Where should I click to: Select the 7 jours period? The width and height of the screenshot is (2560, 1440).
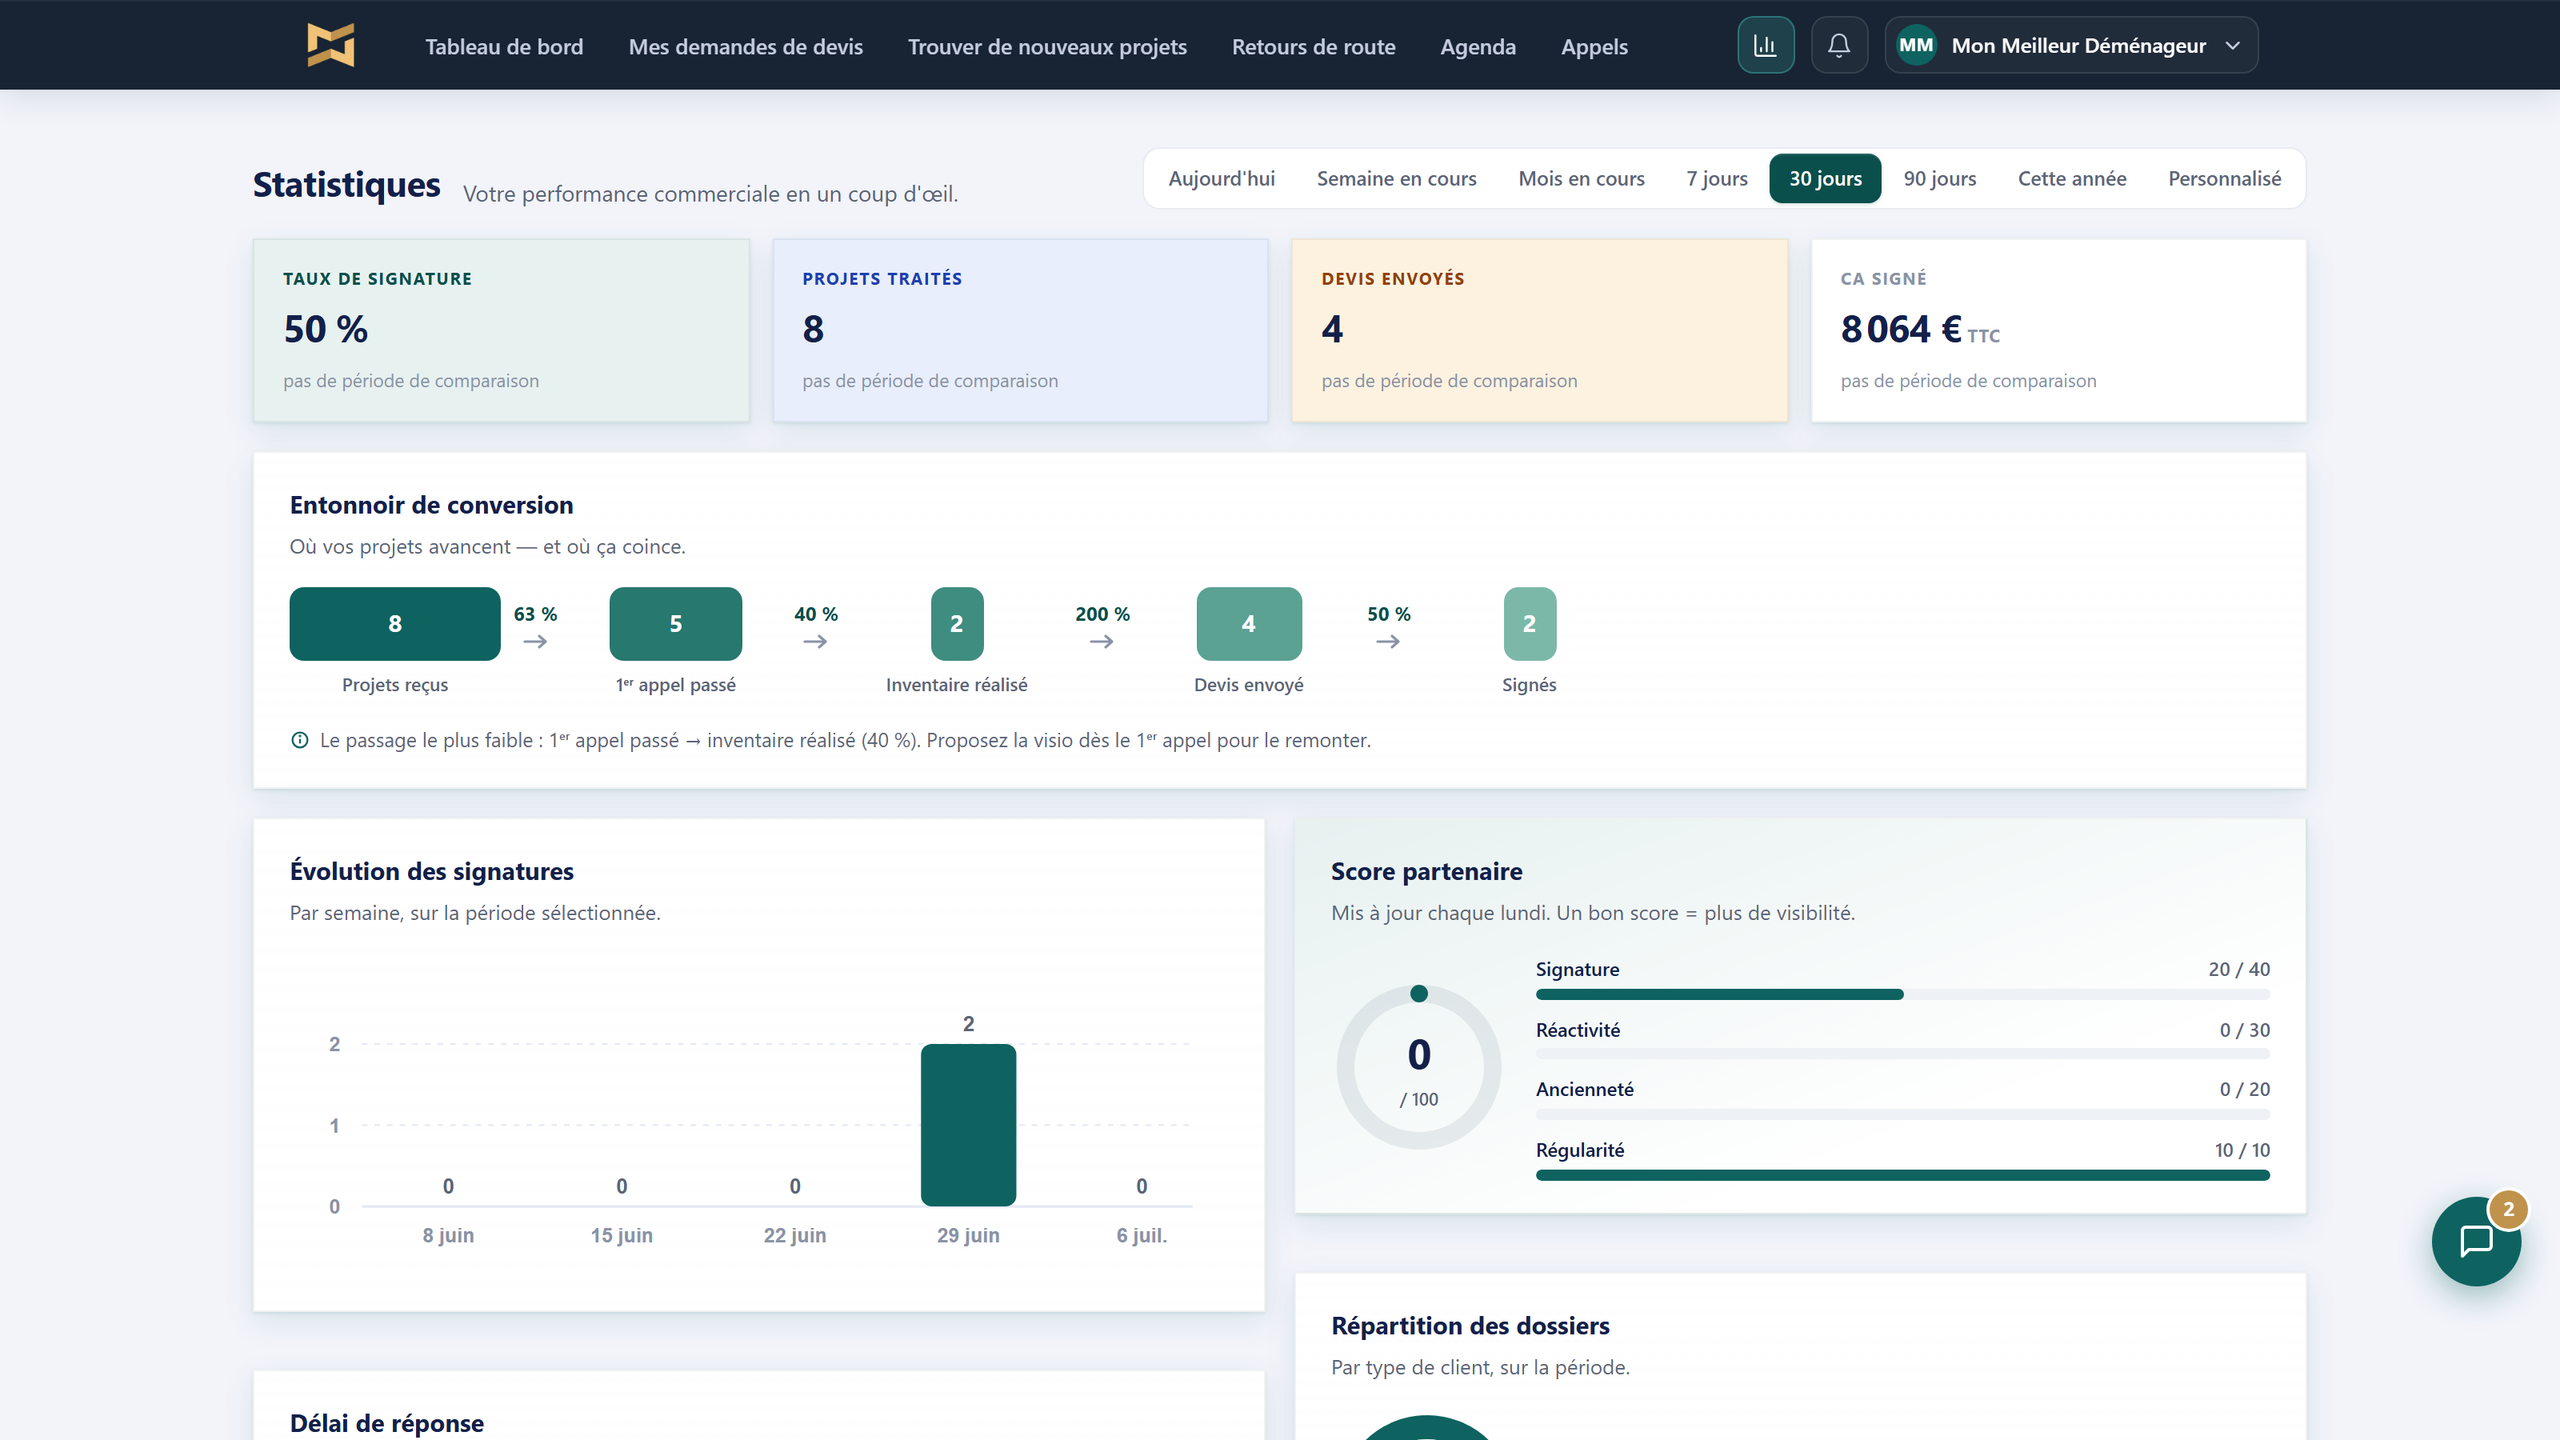pos(1717,178)
